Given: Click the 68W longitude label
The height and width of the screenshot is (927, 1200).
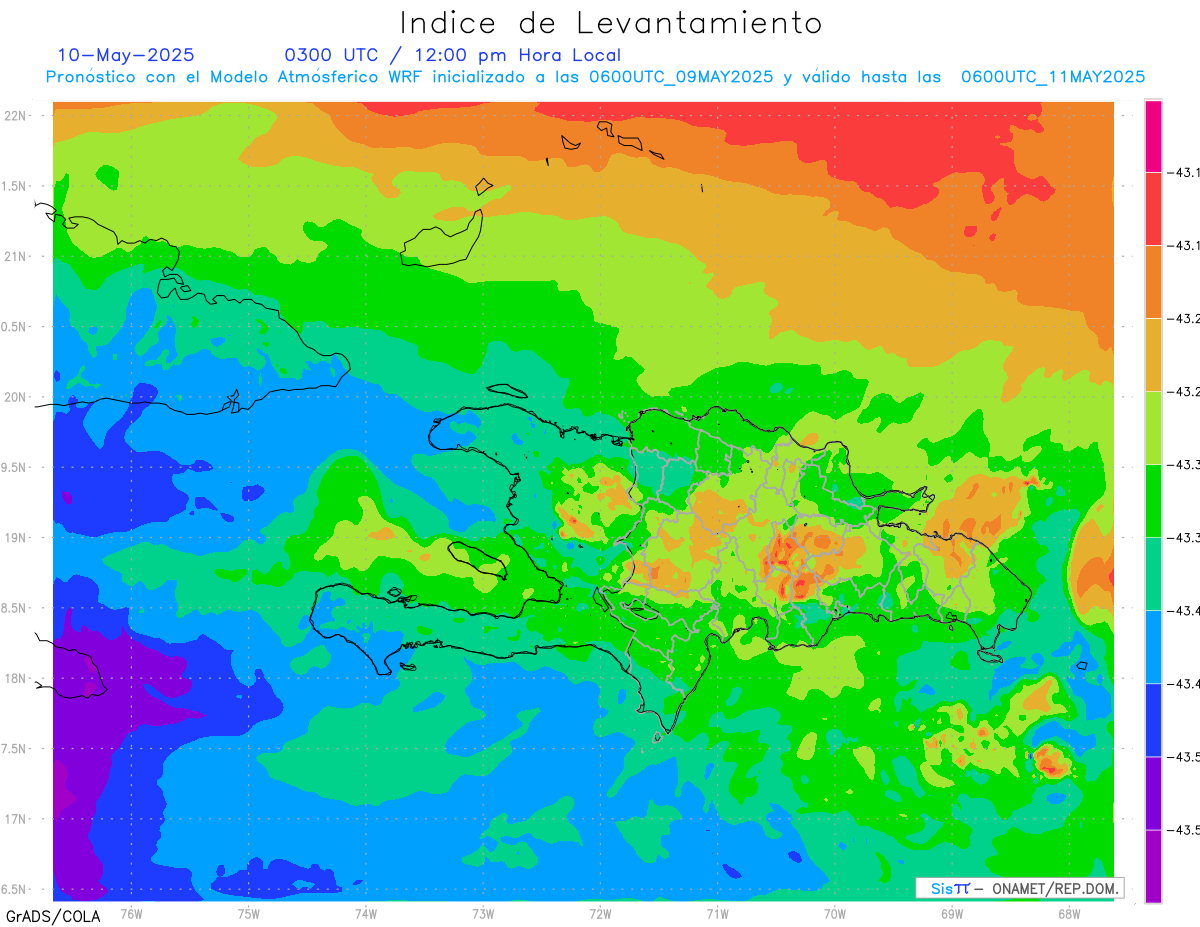Looking at the screenshot, I should 1068,913.
